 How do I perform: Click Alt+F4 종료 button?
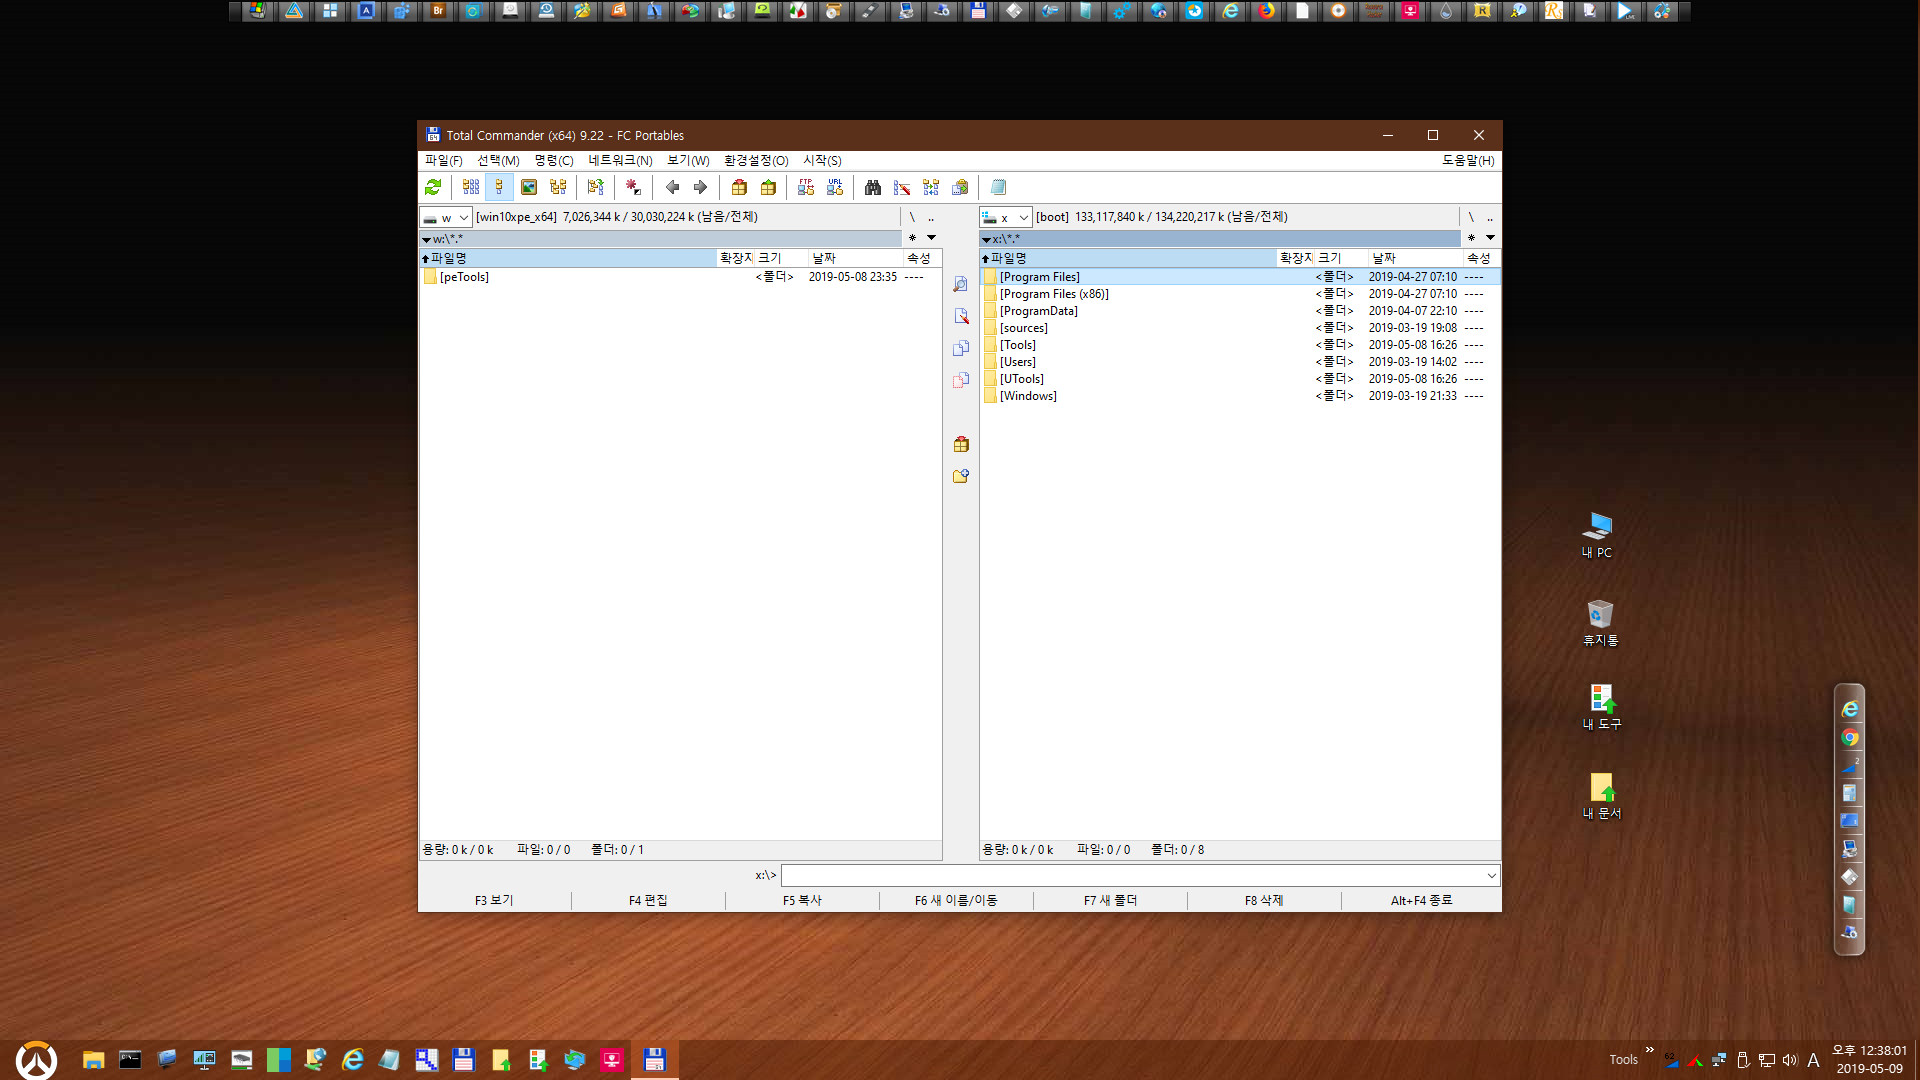[x=1421, y=900]
